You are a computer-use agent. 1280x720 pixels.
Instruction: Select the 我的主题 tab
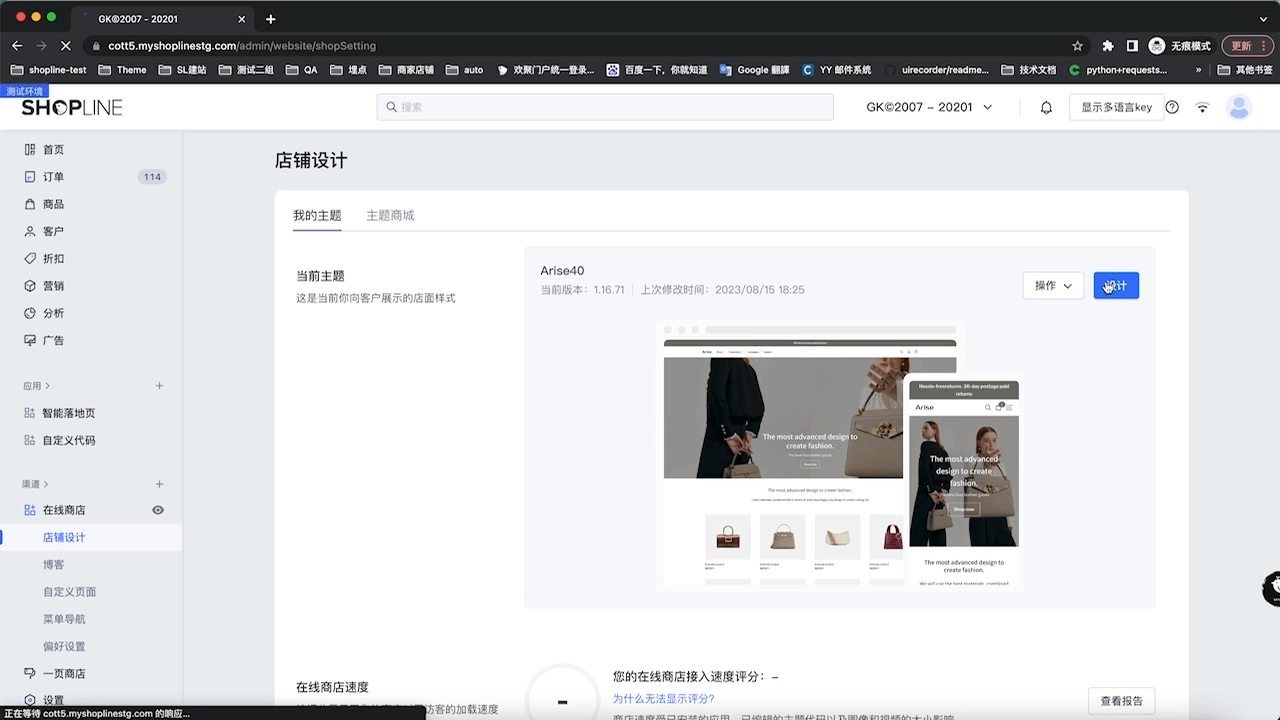click(317, 215)
